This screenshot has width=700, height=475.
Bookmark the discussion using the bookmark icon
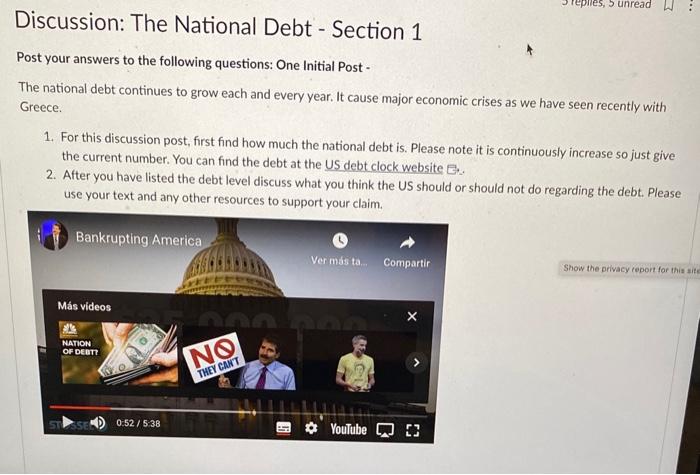click(x=668, y=5)
